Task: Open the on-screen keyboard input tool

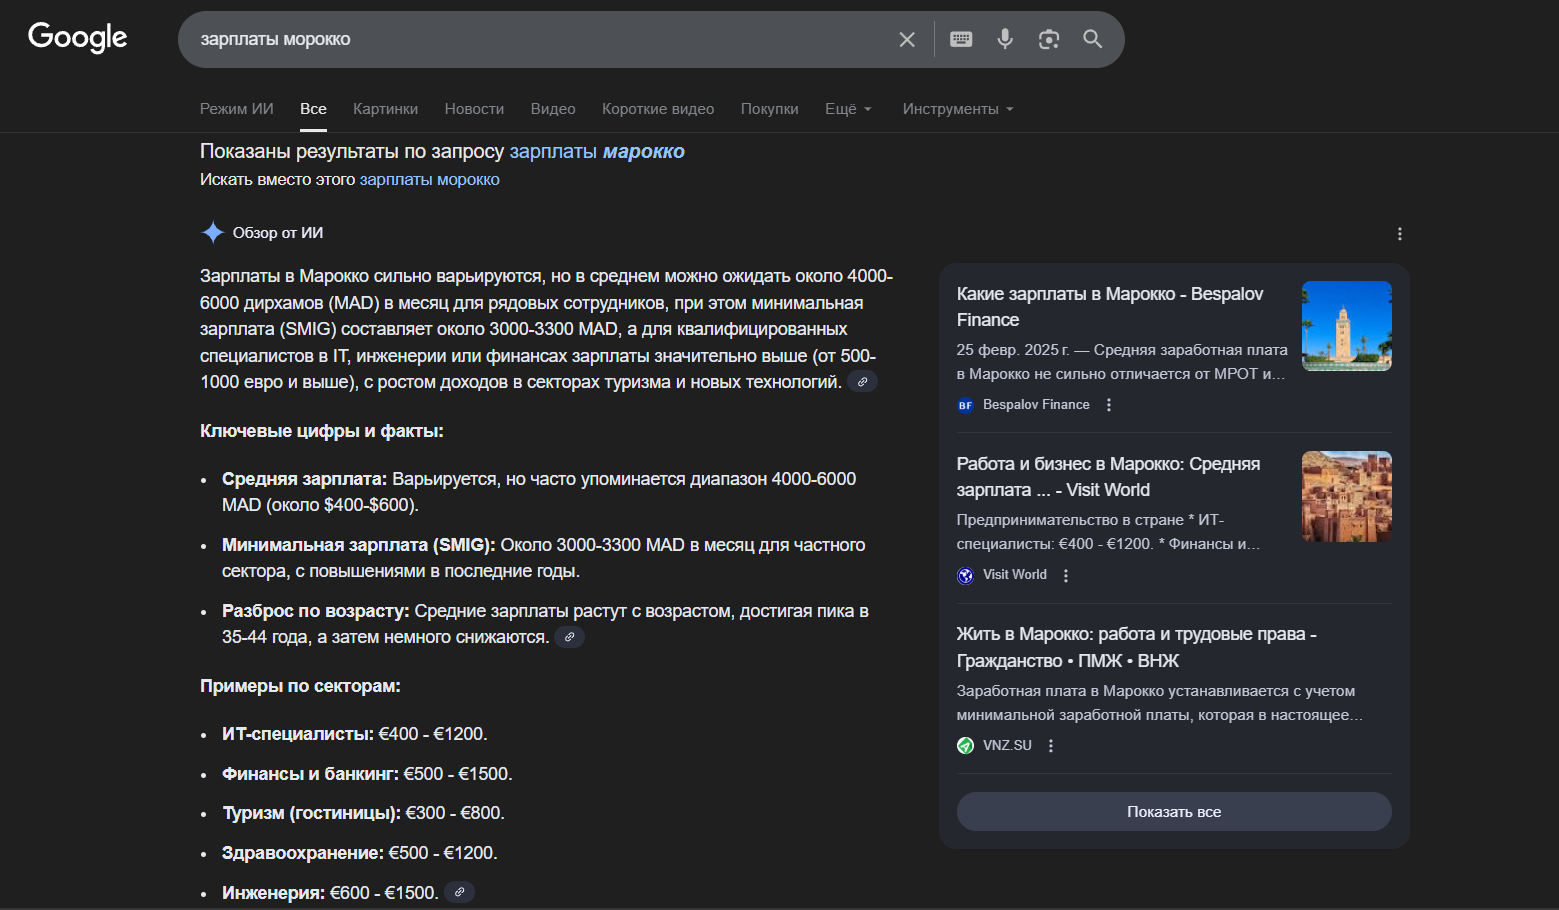Action: tap(961, 39)
